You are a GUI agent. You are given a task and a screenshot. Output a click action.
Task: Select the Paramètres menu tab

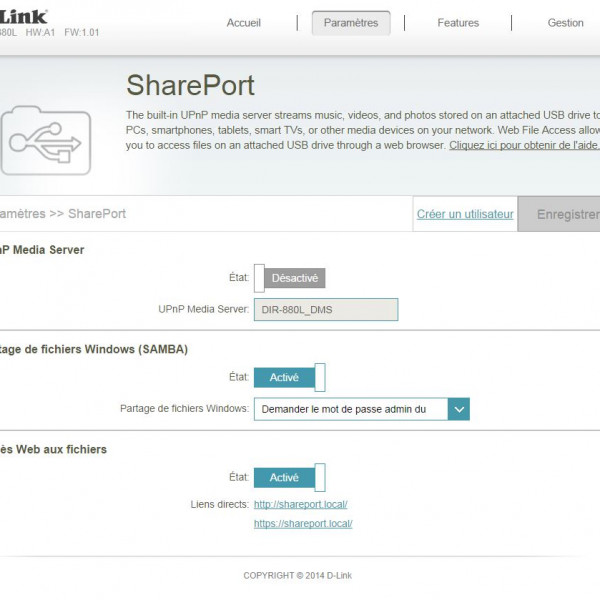[351, 23]
